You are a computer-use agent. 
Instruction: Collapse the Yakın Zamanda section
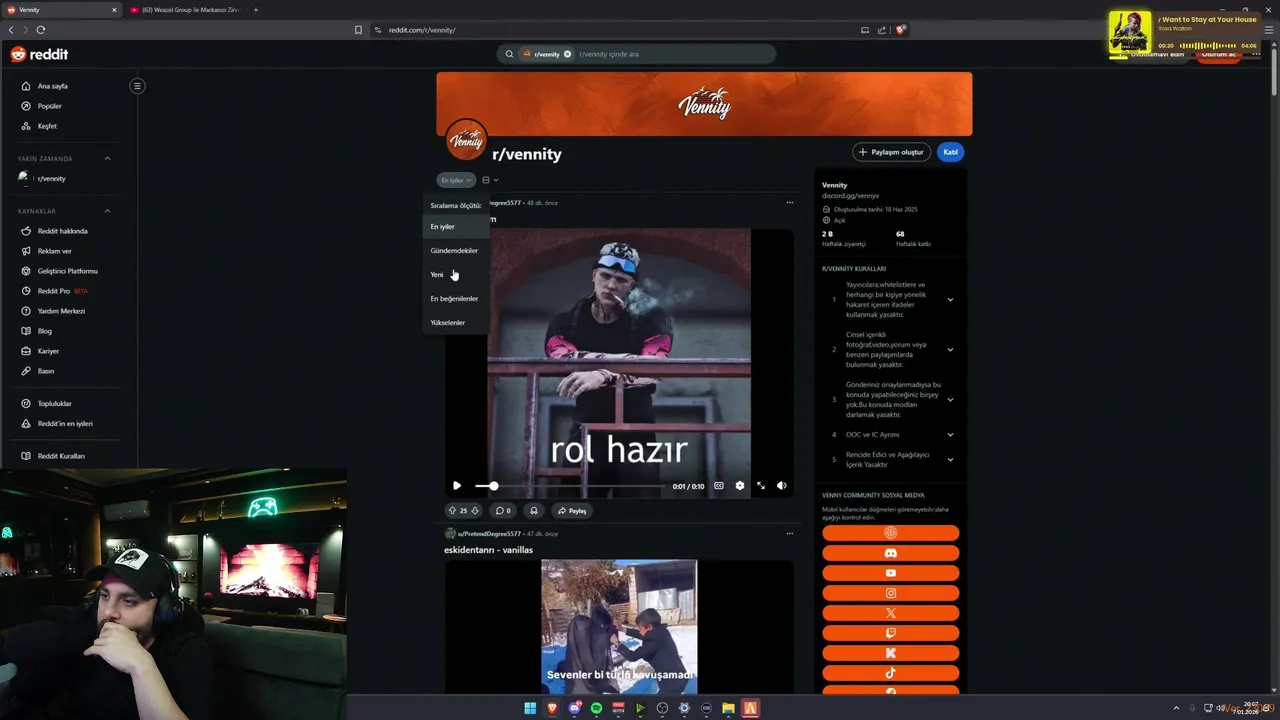(x=107, y=158)
